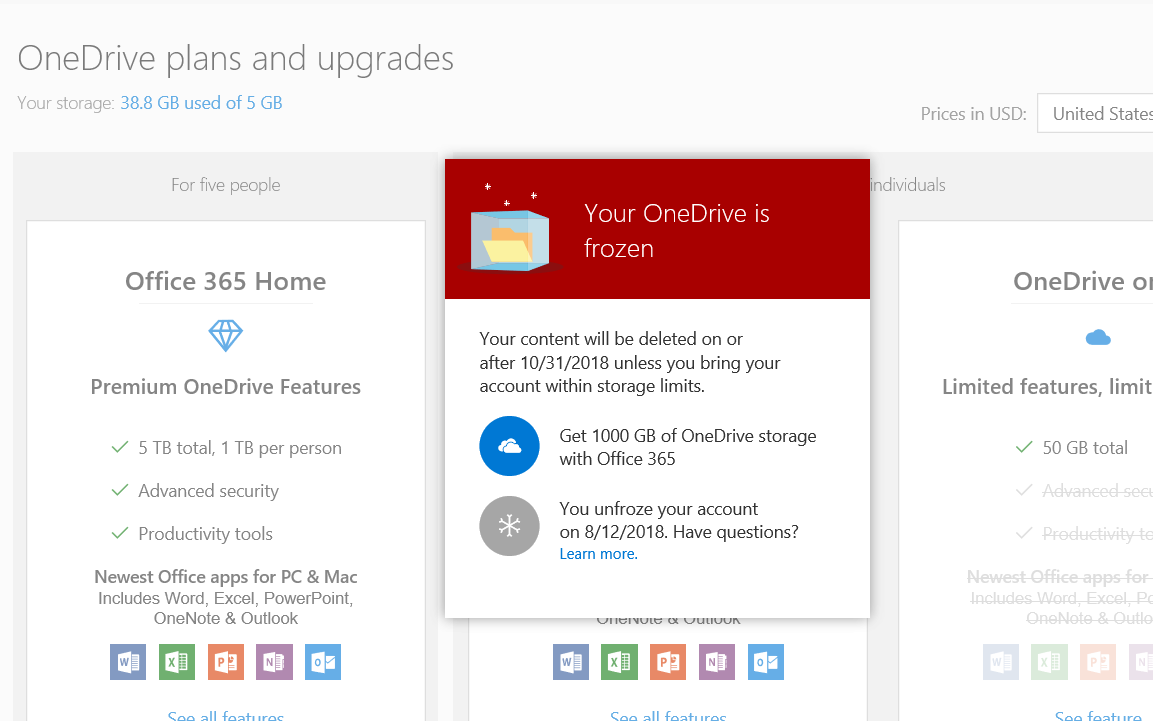Viewport: 1153px width, 721px height.
Task: Click the Premium OneDrive Features subtitle
Action: 226,387
